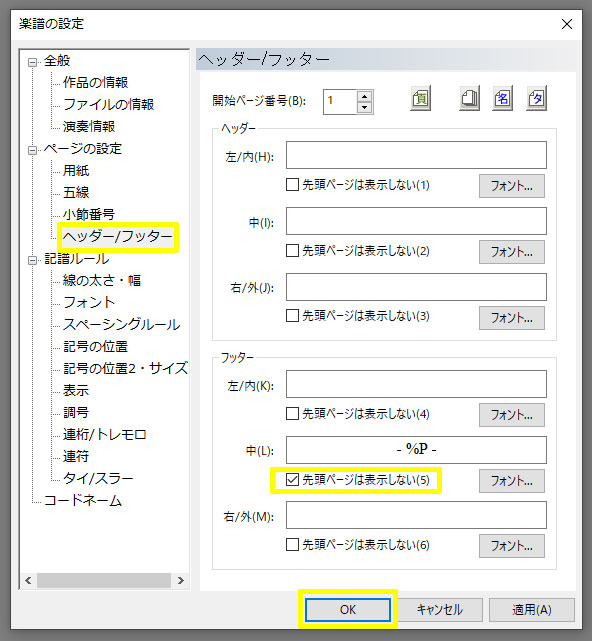Toggle 先頭ページは表示しない(4) checkbox
The width and height of the screenshot is (592, 641).
292,414
